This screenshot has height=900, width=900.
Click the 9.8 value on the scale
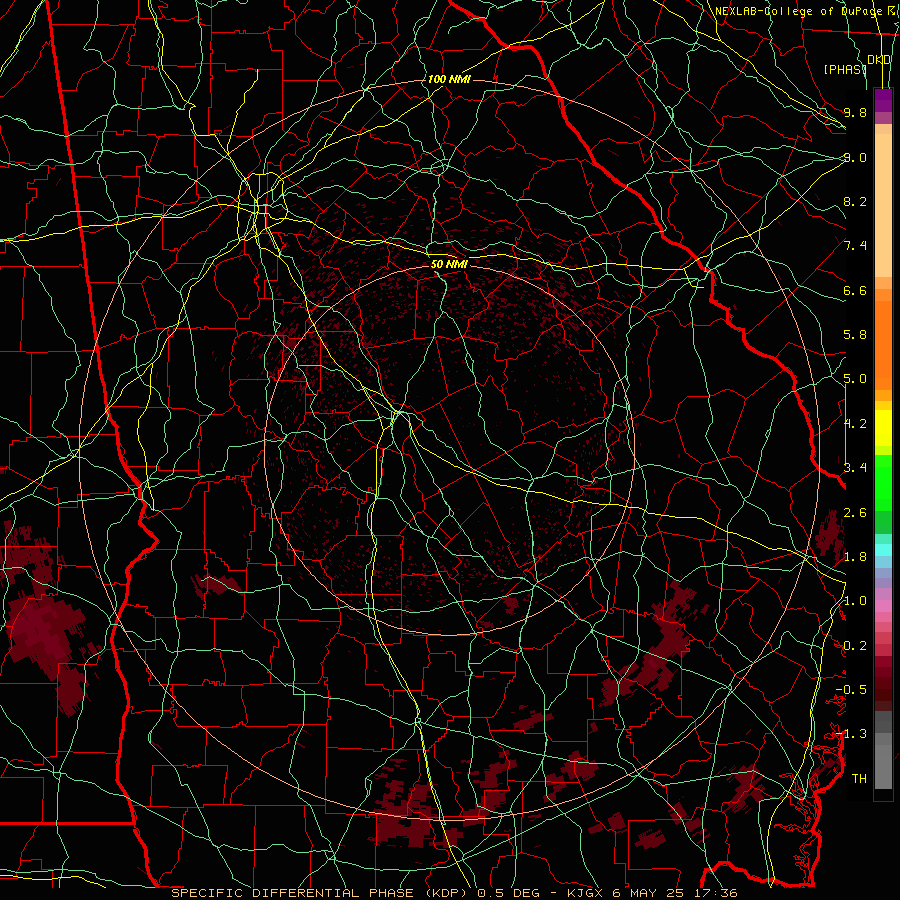855,112
